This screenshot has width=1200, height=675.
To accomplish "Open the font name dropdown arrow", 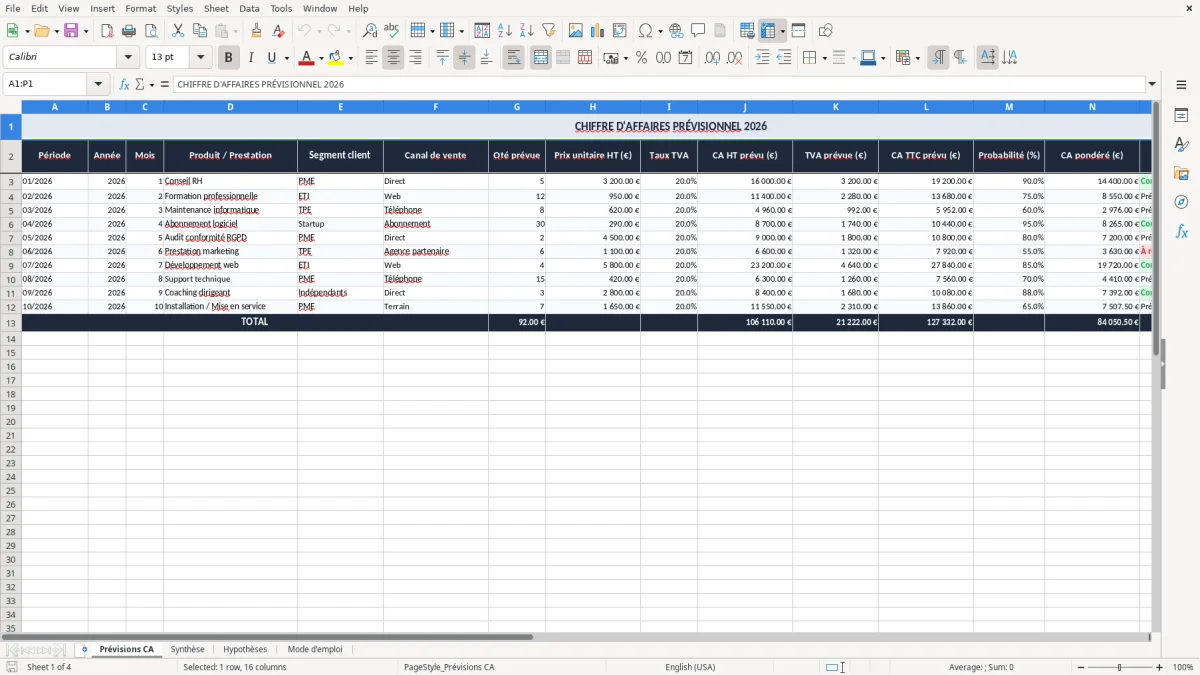I will click(x=128, y=58).
